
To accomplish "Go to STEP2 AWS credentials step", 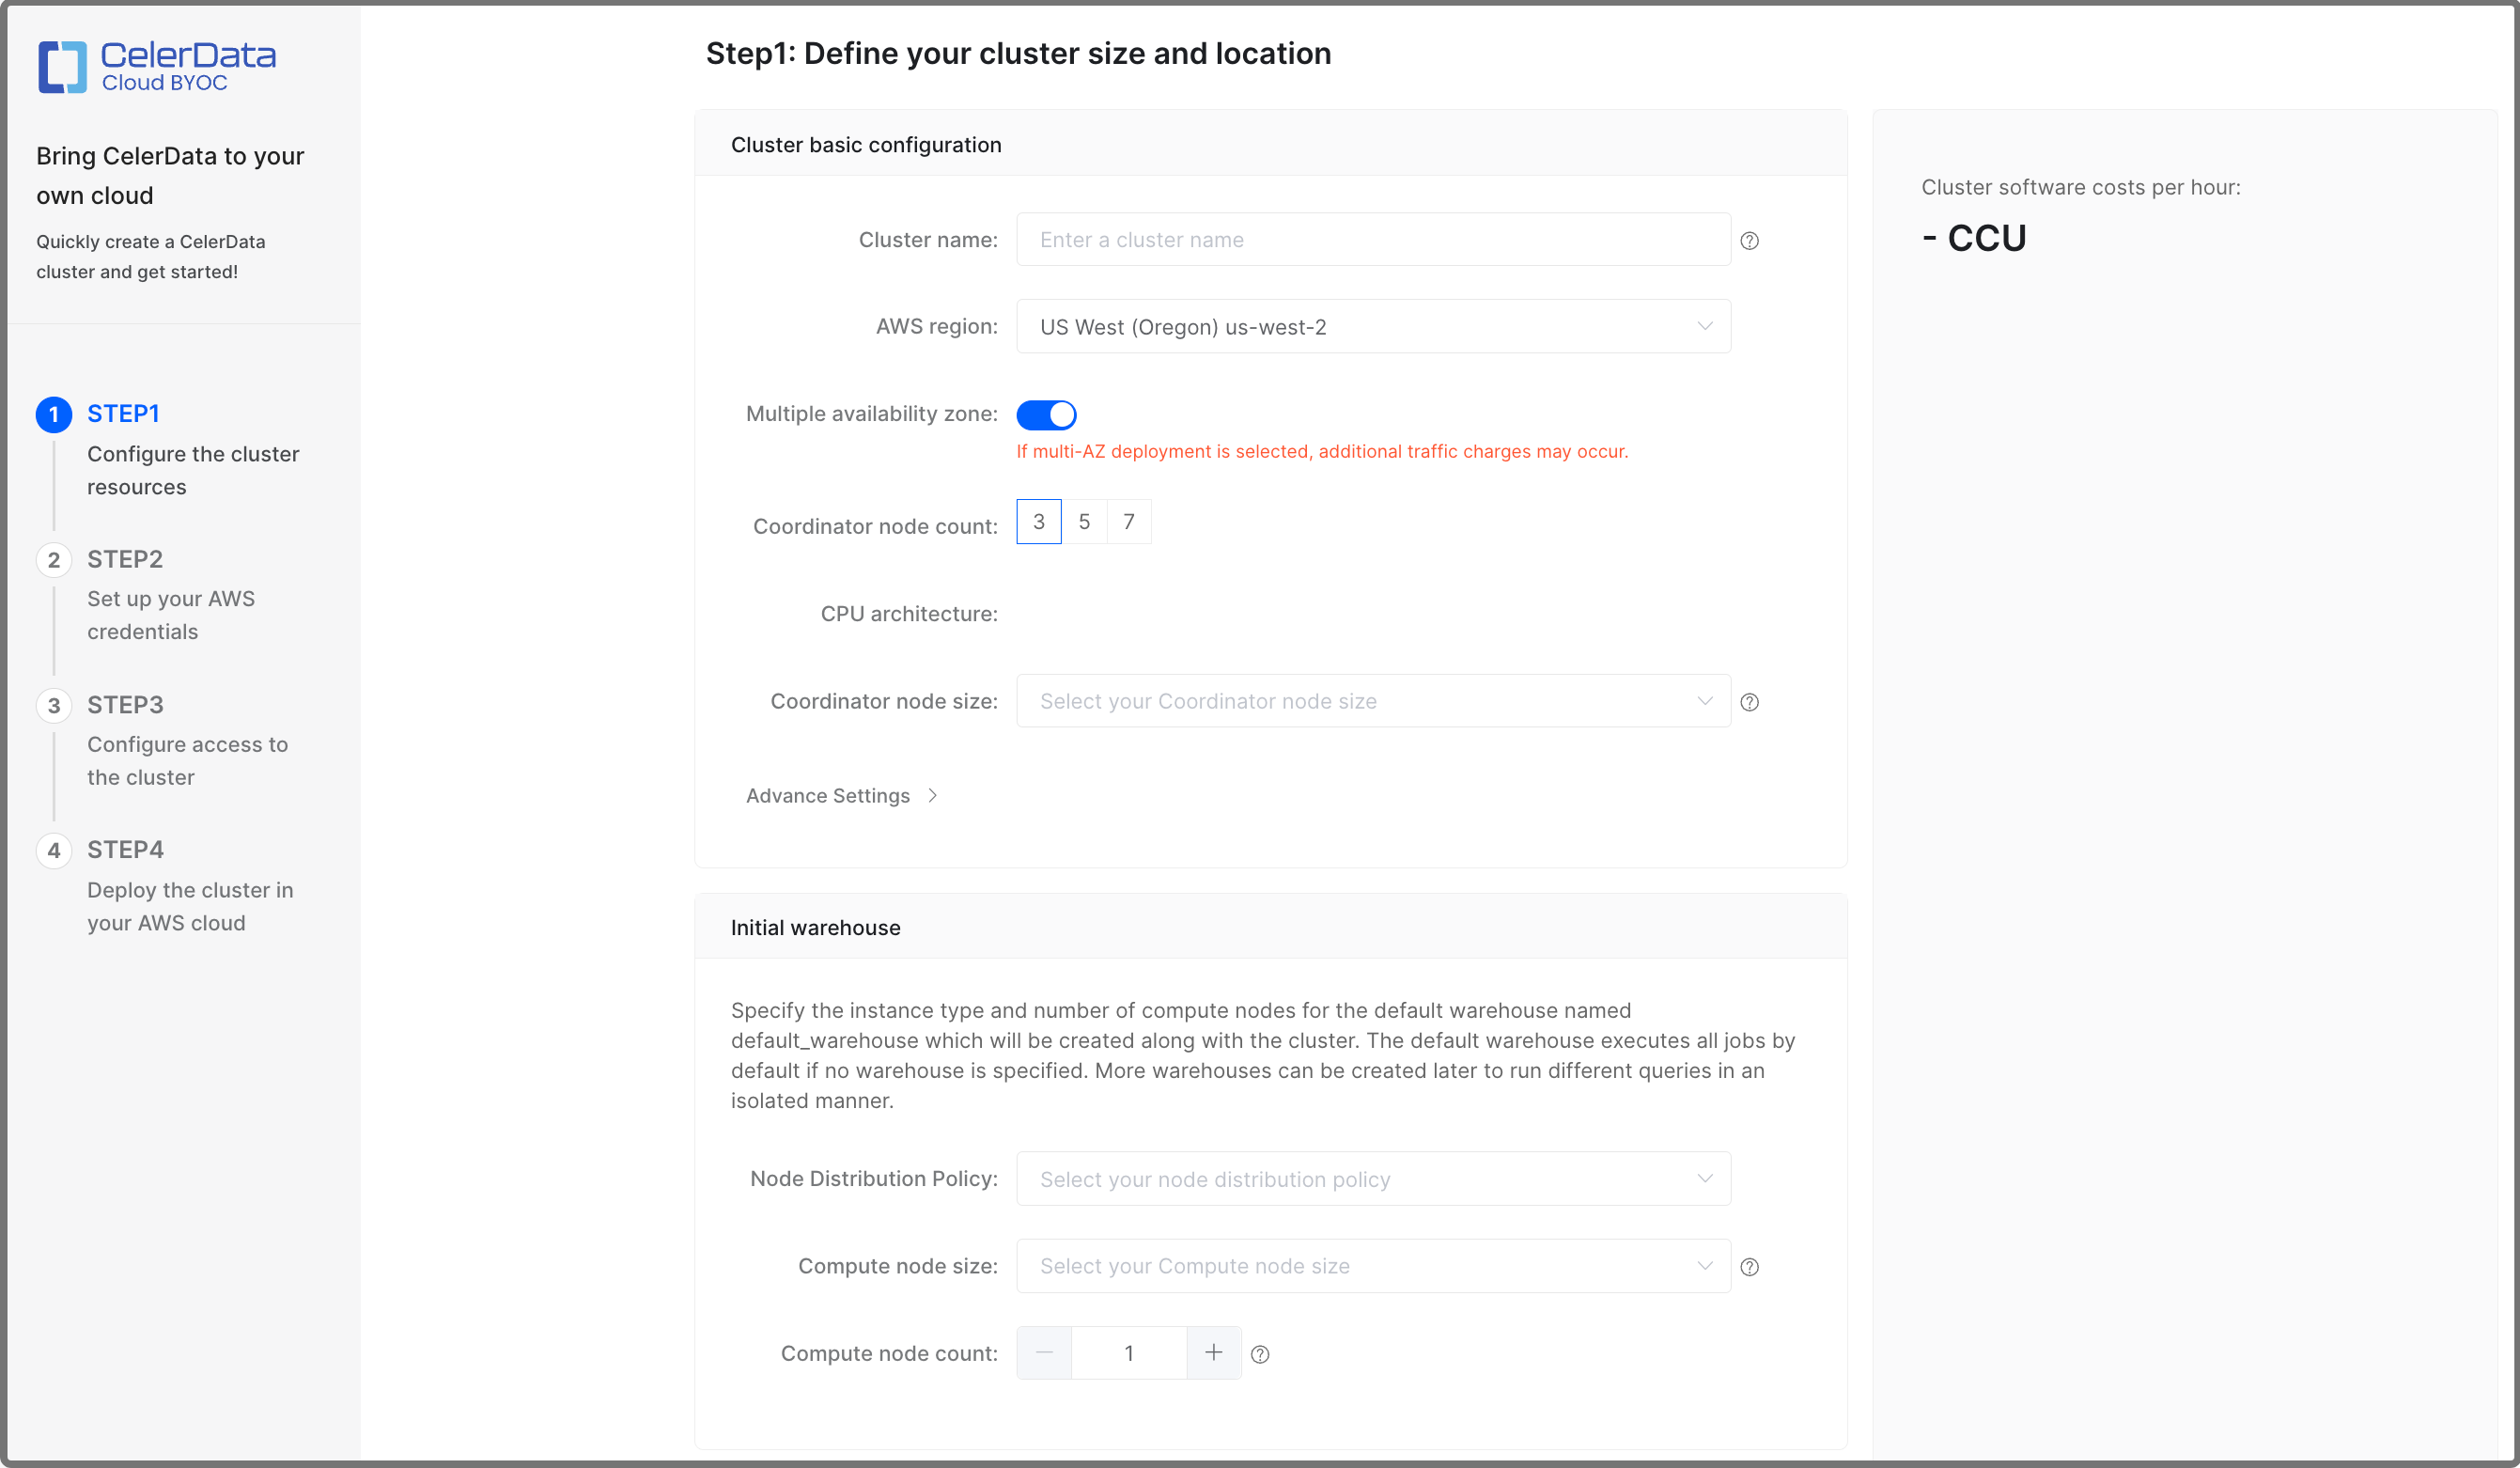I will pyautogui.click(x=125, y=559).
